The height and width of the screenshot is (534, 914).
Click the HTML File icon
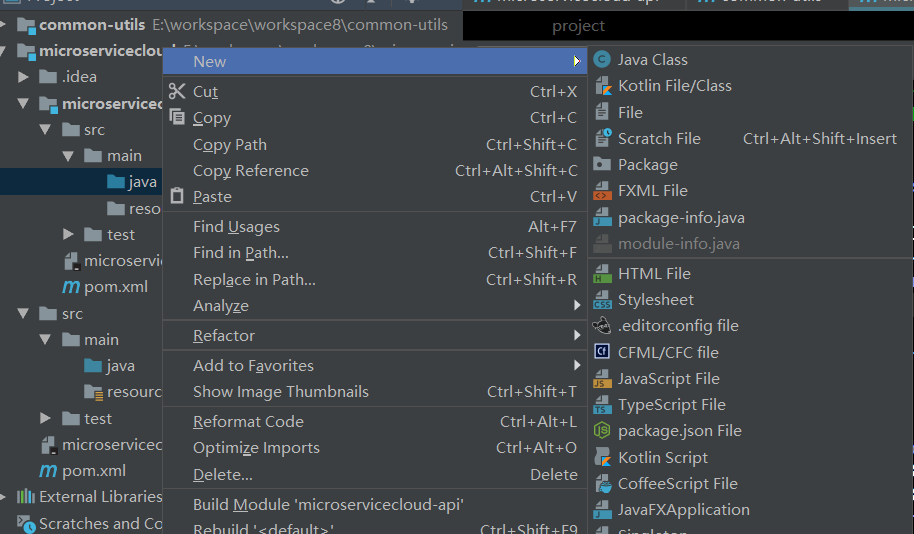click(602, 273)
